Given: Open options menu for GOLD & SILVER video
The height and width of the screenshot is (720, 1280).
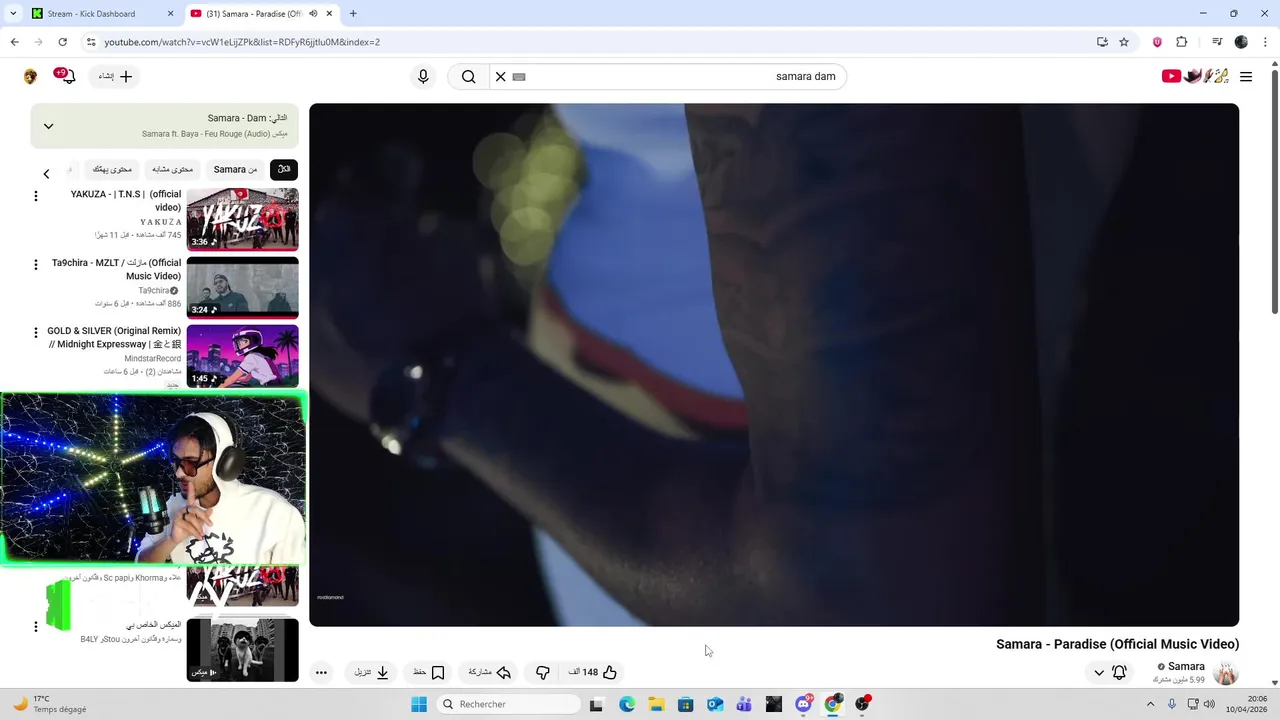Looking at the screenshot, I should [36, 332].
